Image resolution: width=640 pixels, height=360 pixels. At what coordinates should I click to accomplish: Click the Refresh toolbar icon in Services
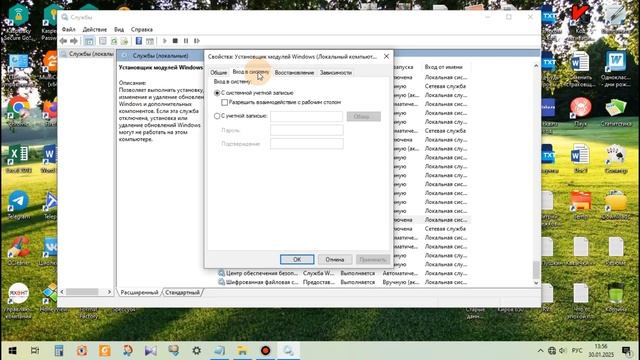coord(114,41)
